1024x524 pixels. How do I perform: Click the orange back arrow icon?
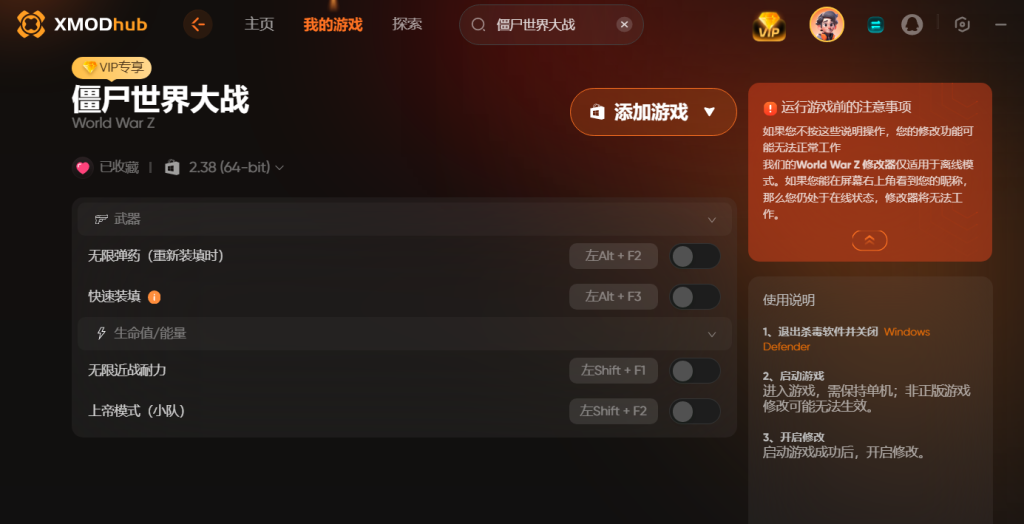coord(198,25)
